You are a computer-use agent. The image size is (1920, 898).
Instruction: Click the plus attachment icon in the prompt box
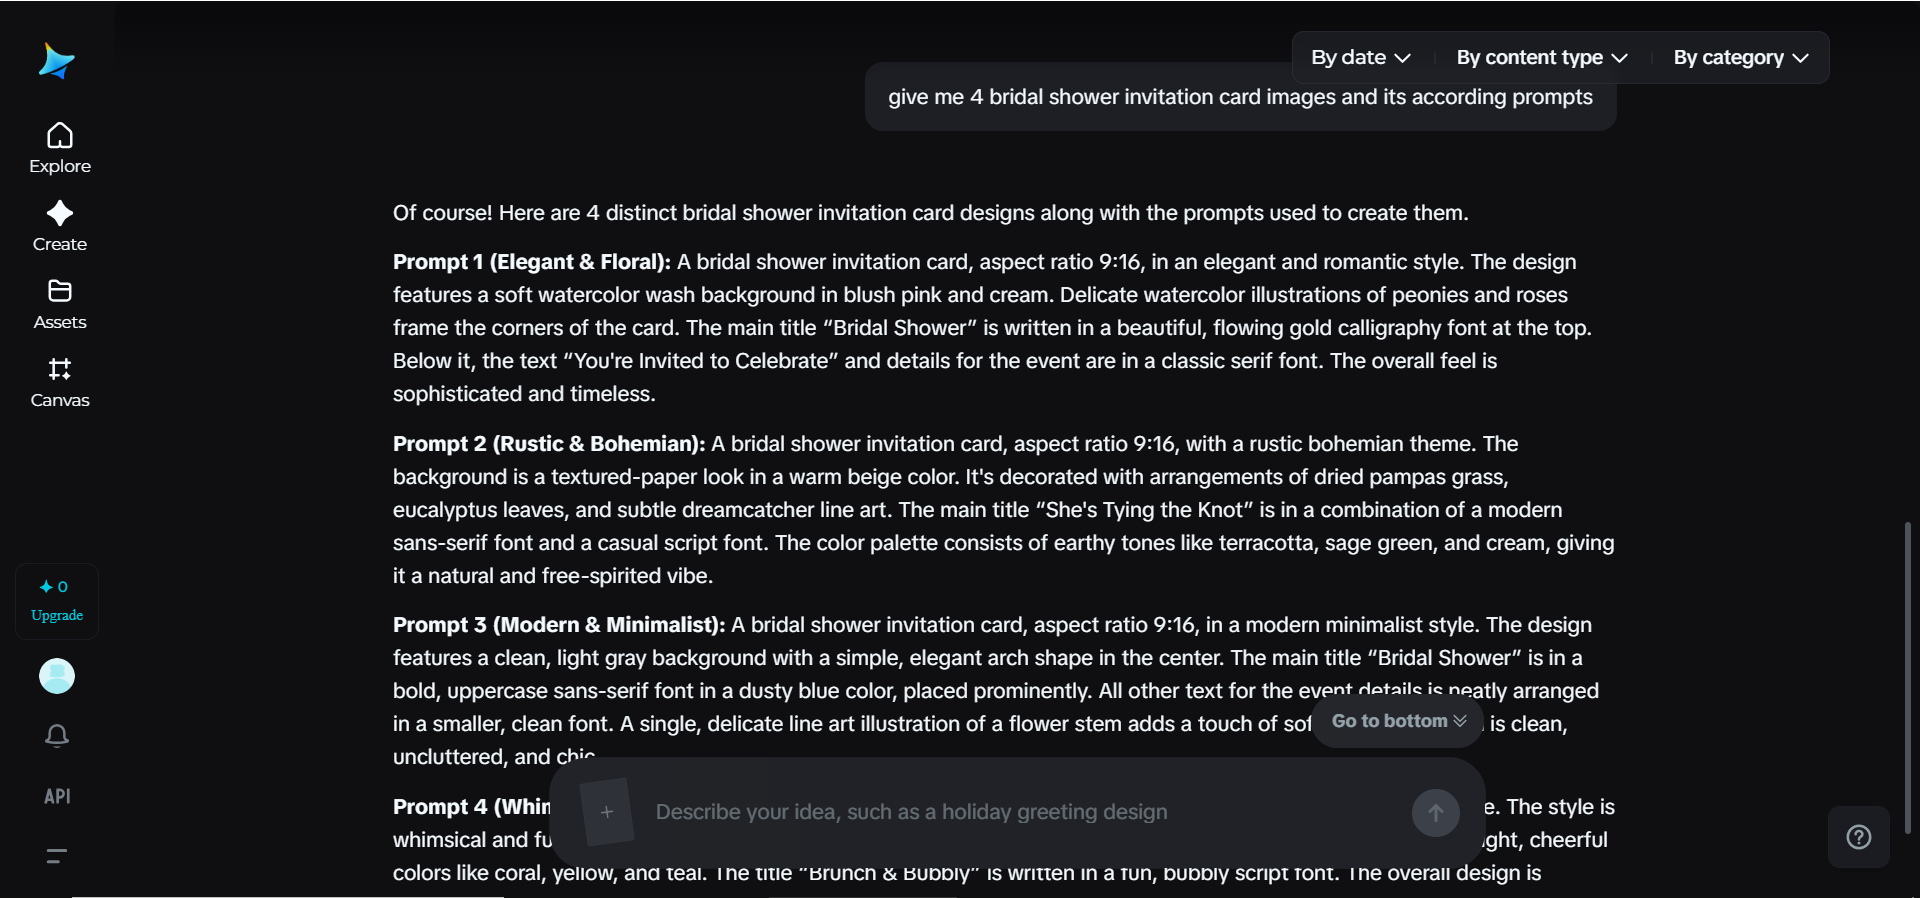(606, 812)
